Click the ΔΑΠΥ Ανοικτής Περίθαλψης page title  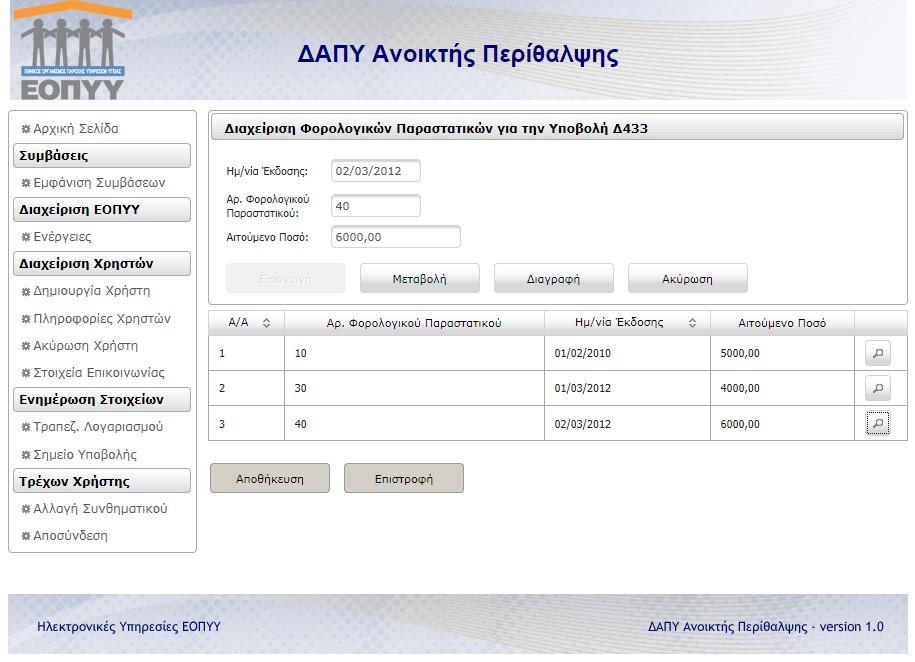pos(458,54)
